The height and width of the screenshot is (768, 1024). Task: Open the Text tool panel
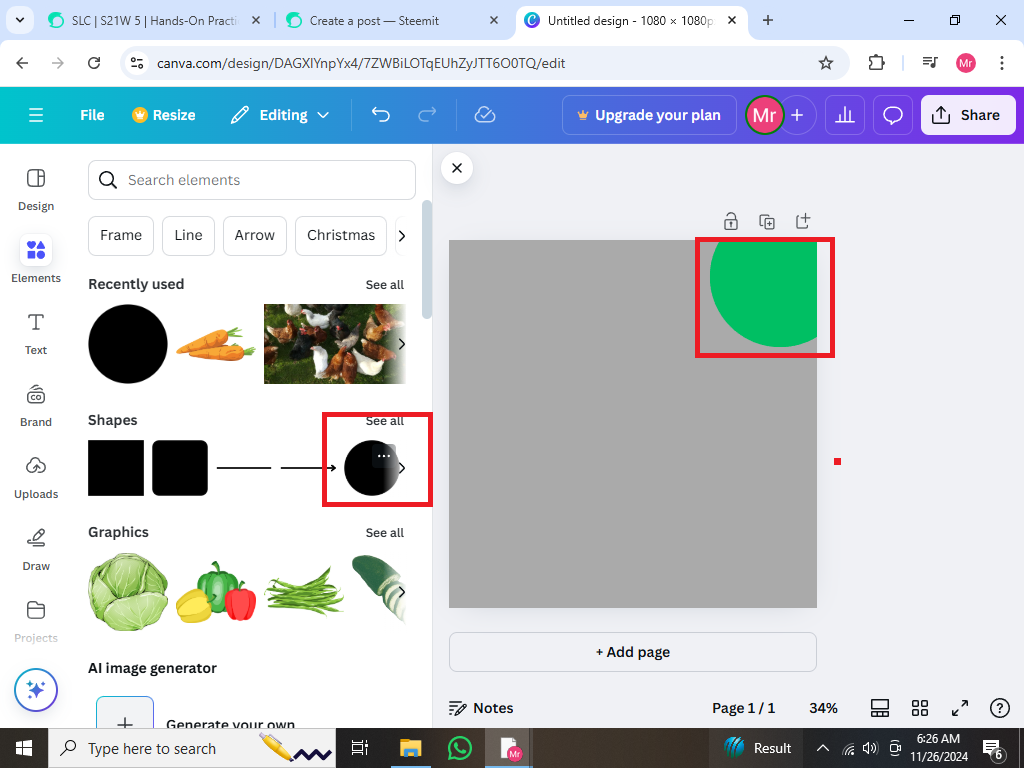[36, 334]
